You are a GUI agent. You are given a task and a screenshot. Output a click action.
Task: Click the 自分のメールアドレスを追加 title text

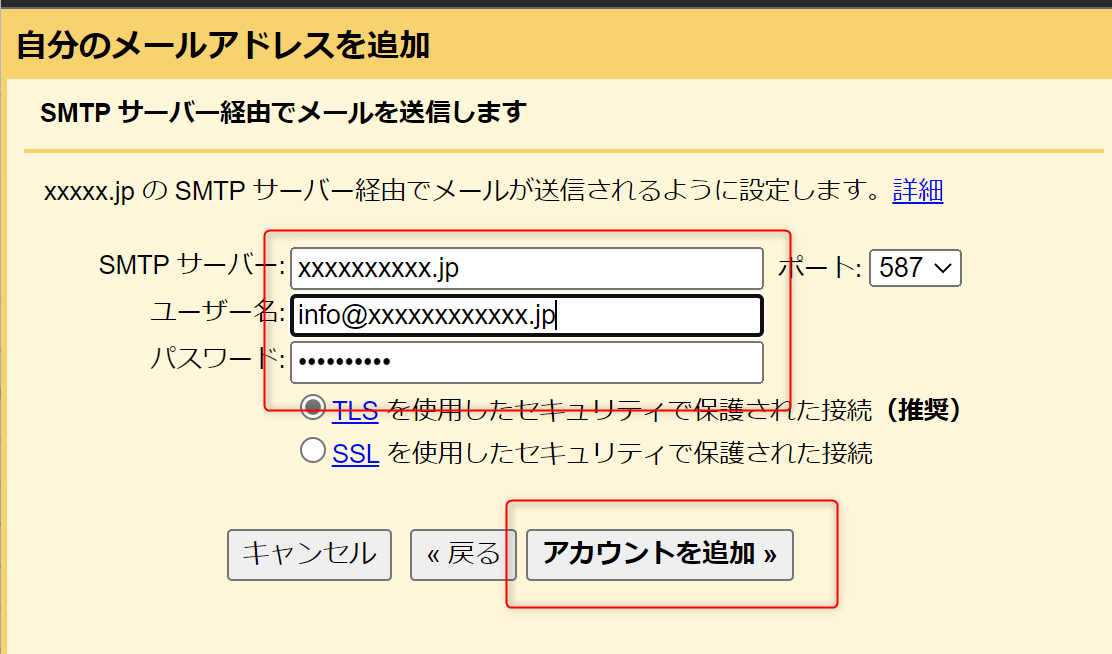point(223,45)
